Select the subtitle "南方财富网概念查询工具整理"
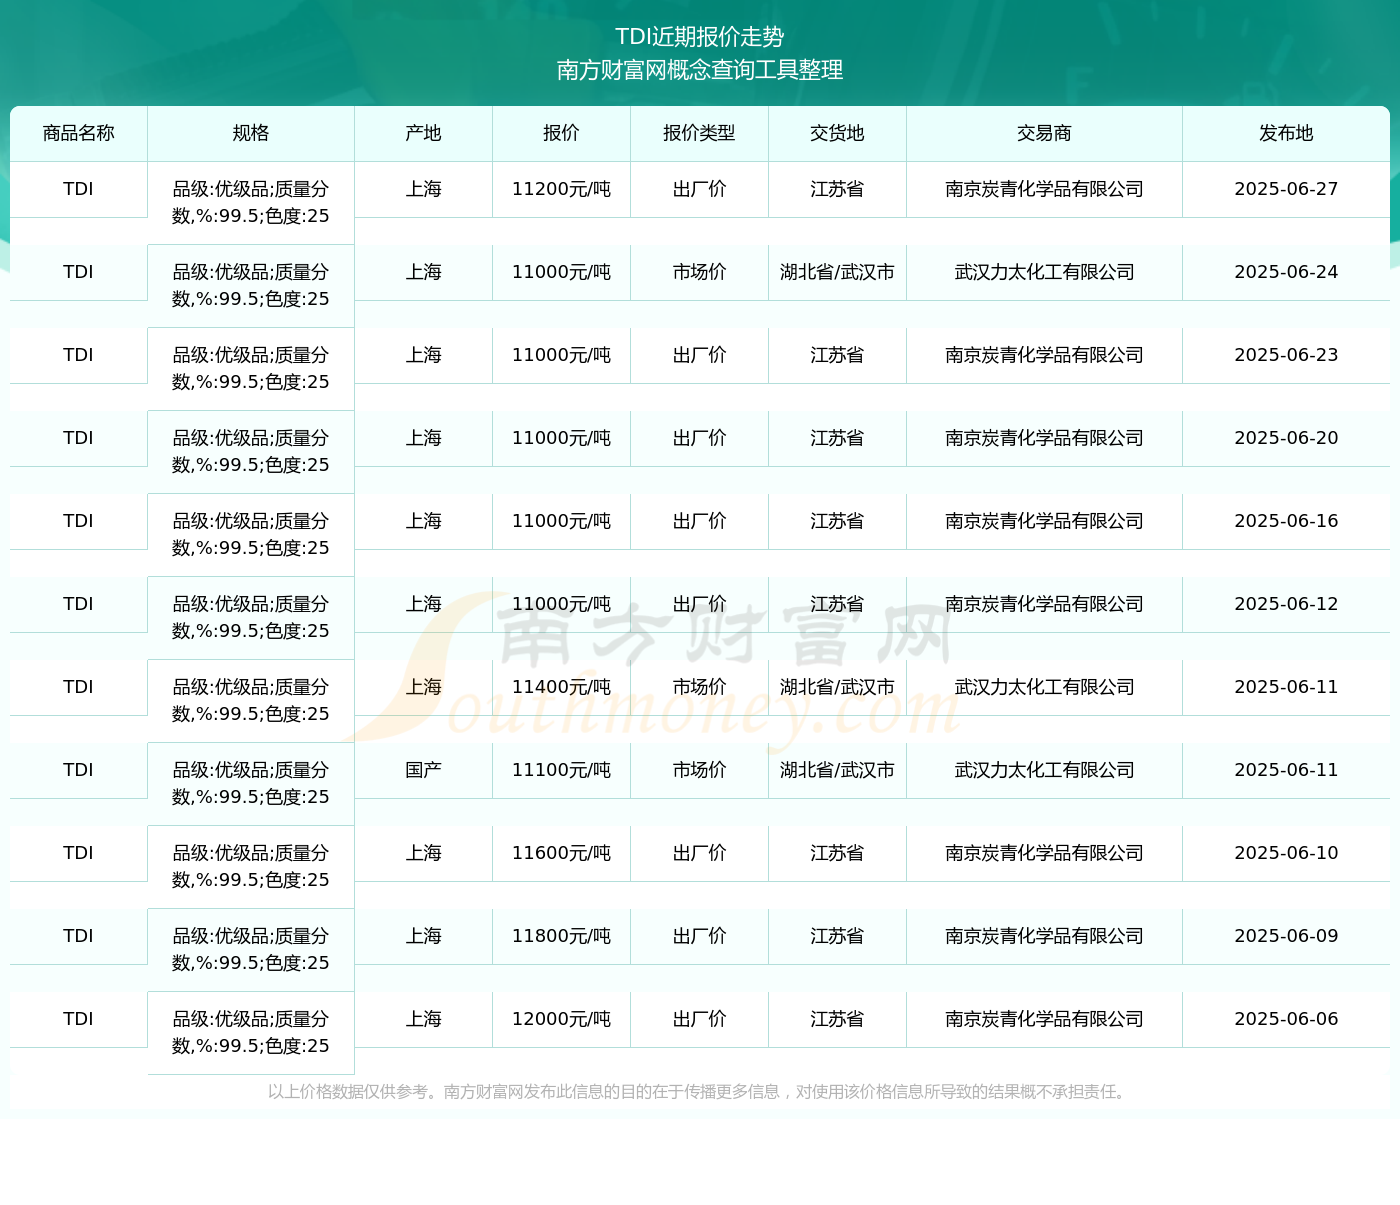This screenshot has height=1205, width=1400. (700, 70)
